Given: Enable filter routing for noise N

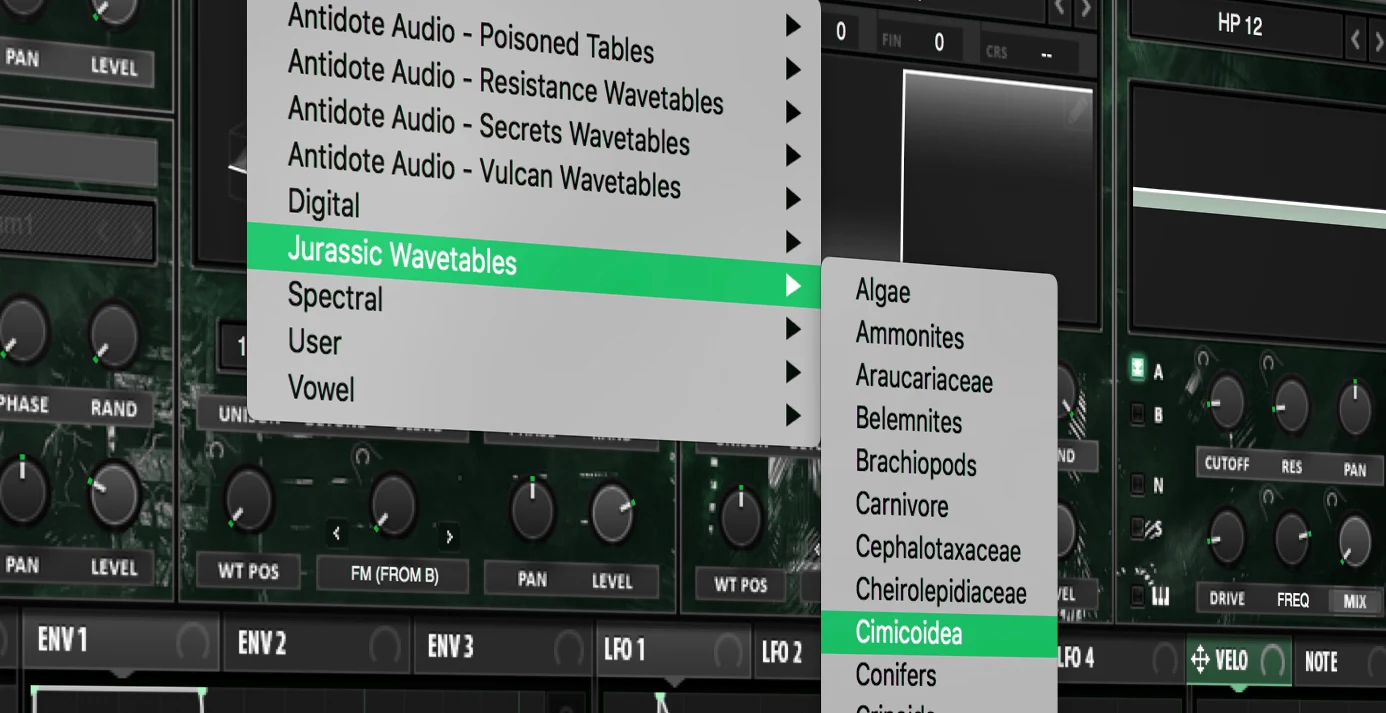Looking at the screenshot, I should 1137,484.
